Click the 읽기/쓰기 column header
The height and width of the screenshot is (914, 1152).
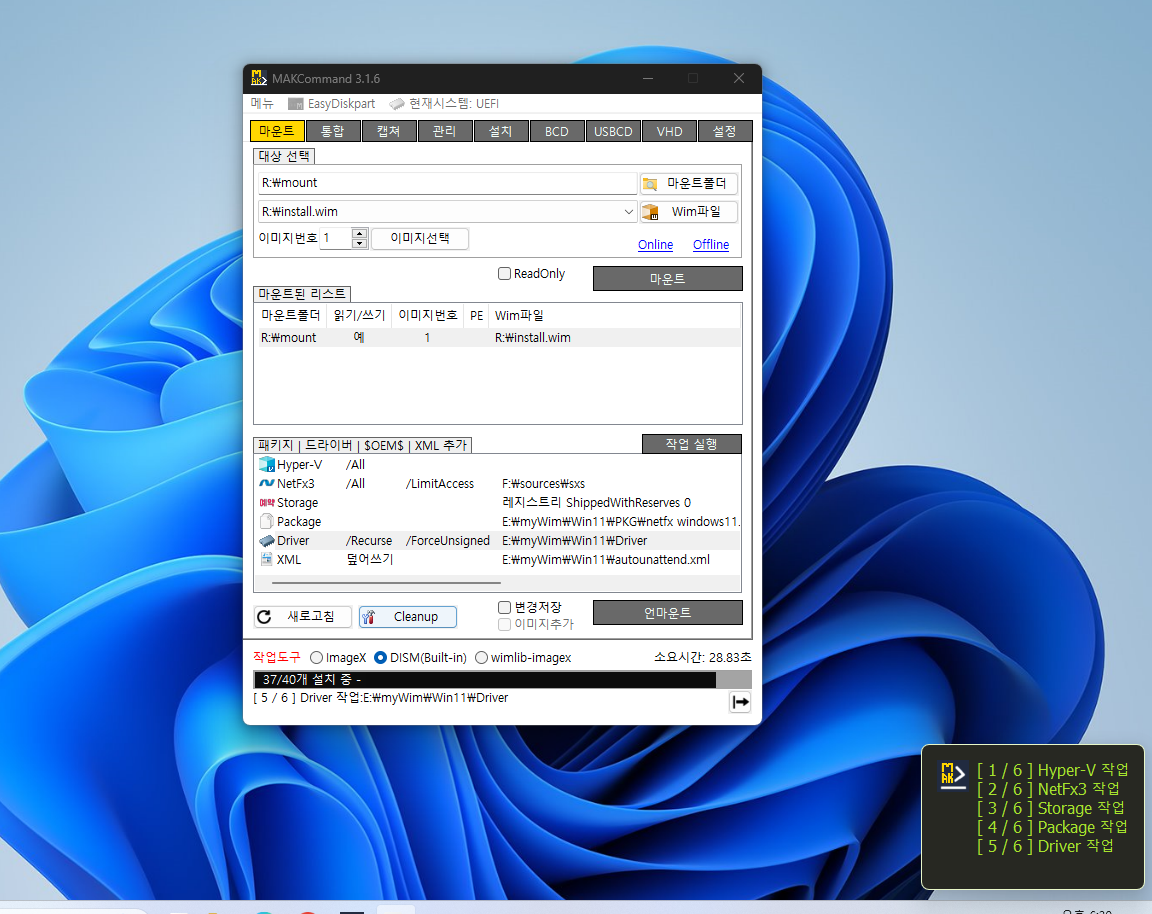359,315
